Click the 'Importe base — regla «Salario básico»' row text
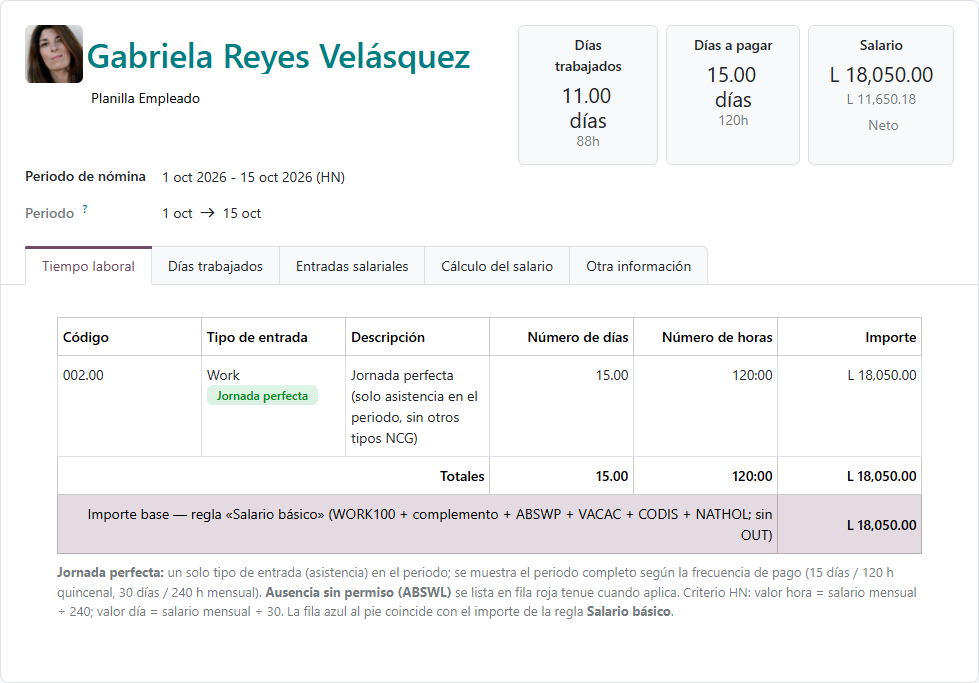The image size is (979, 683). click(x=430, y=524)
